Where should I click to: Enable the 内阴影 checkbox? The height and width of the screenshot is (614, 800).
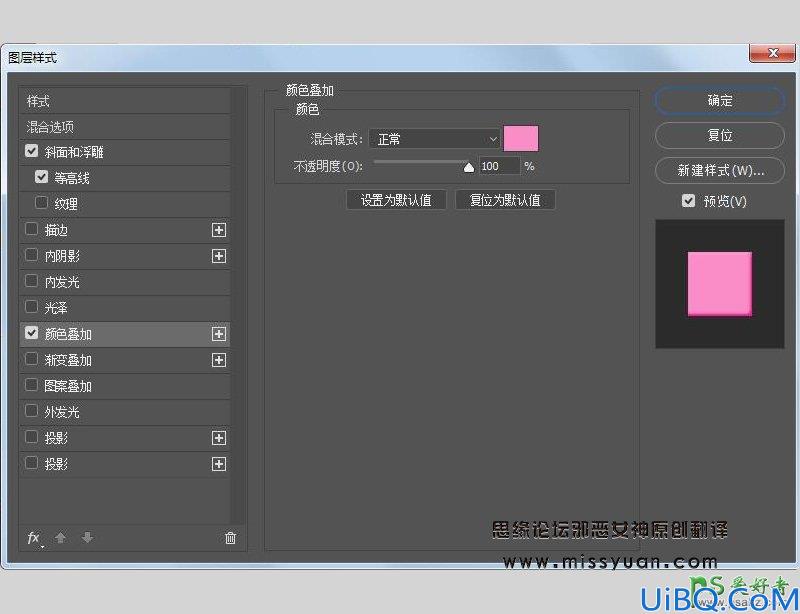click(32, 255)
